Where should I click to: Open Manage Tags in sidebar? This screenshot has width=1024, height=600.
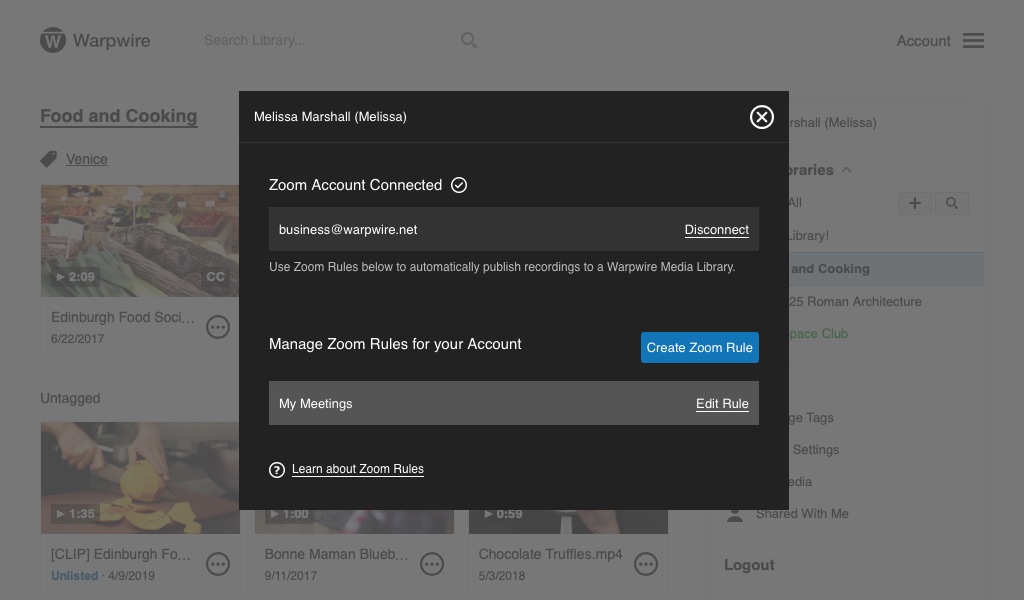coord(810,418)
